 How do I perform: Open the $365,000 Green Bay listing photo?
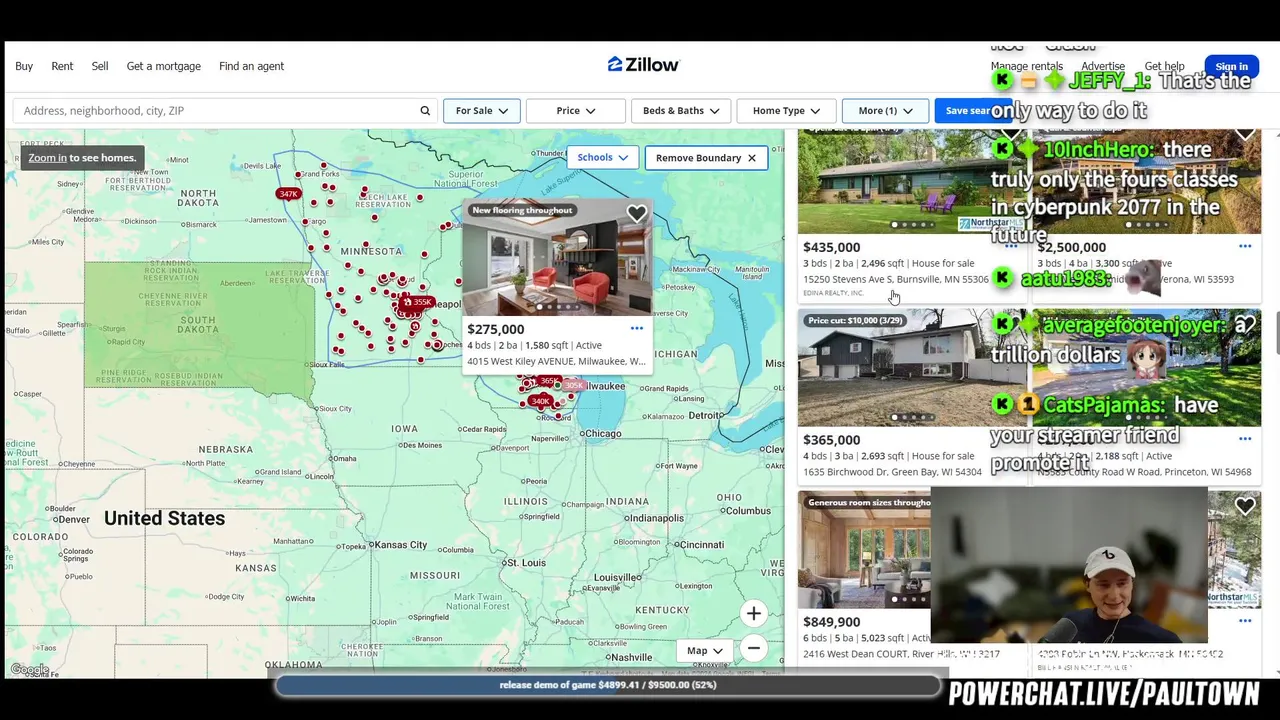click(x=912, y=367)
